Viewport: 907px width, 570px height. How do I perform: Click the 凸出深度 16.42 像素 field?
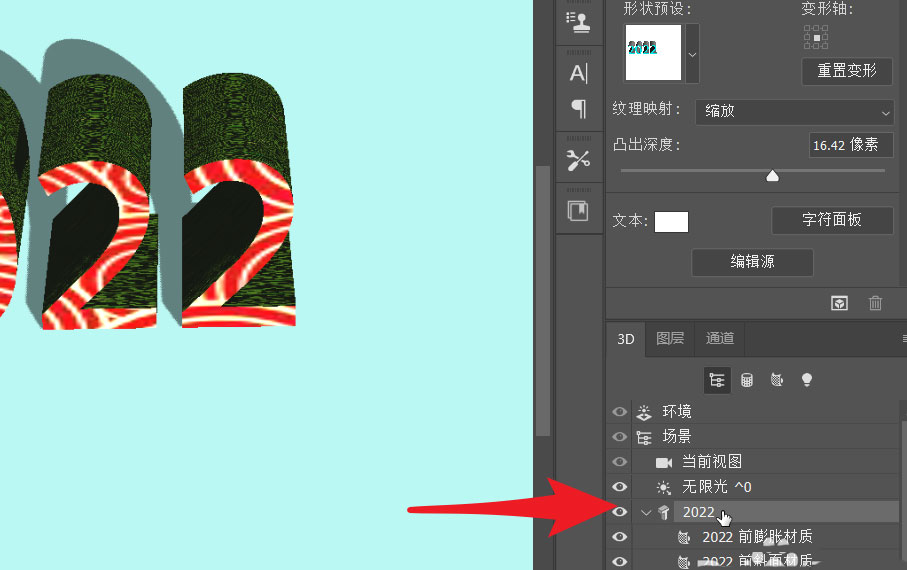[x=850, y=145]
